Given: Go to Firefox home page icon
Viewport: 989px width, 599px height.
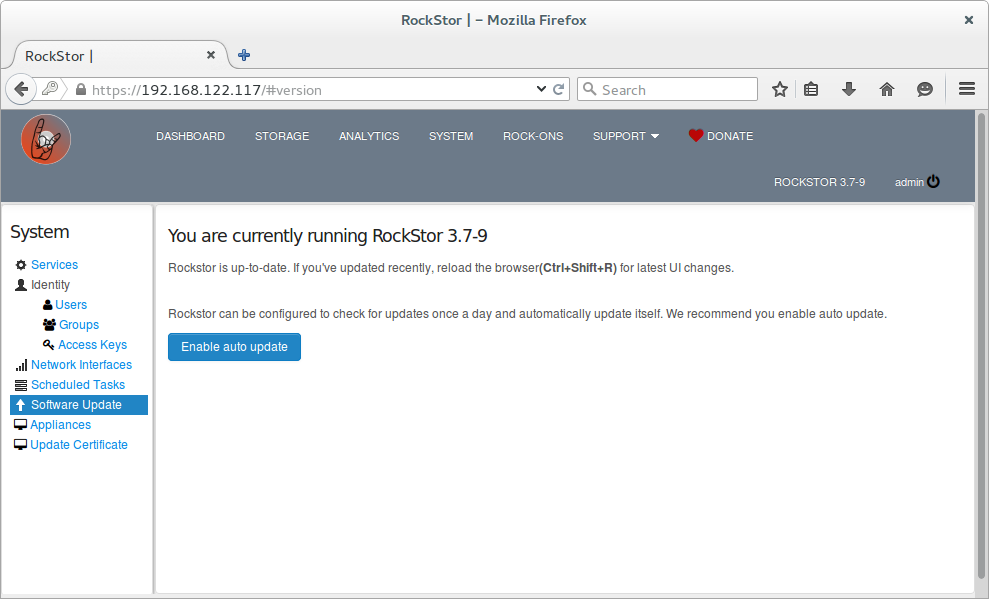Looking at the screenshot, I should [887, 90].
